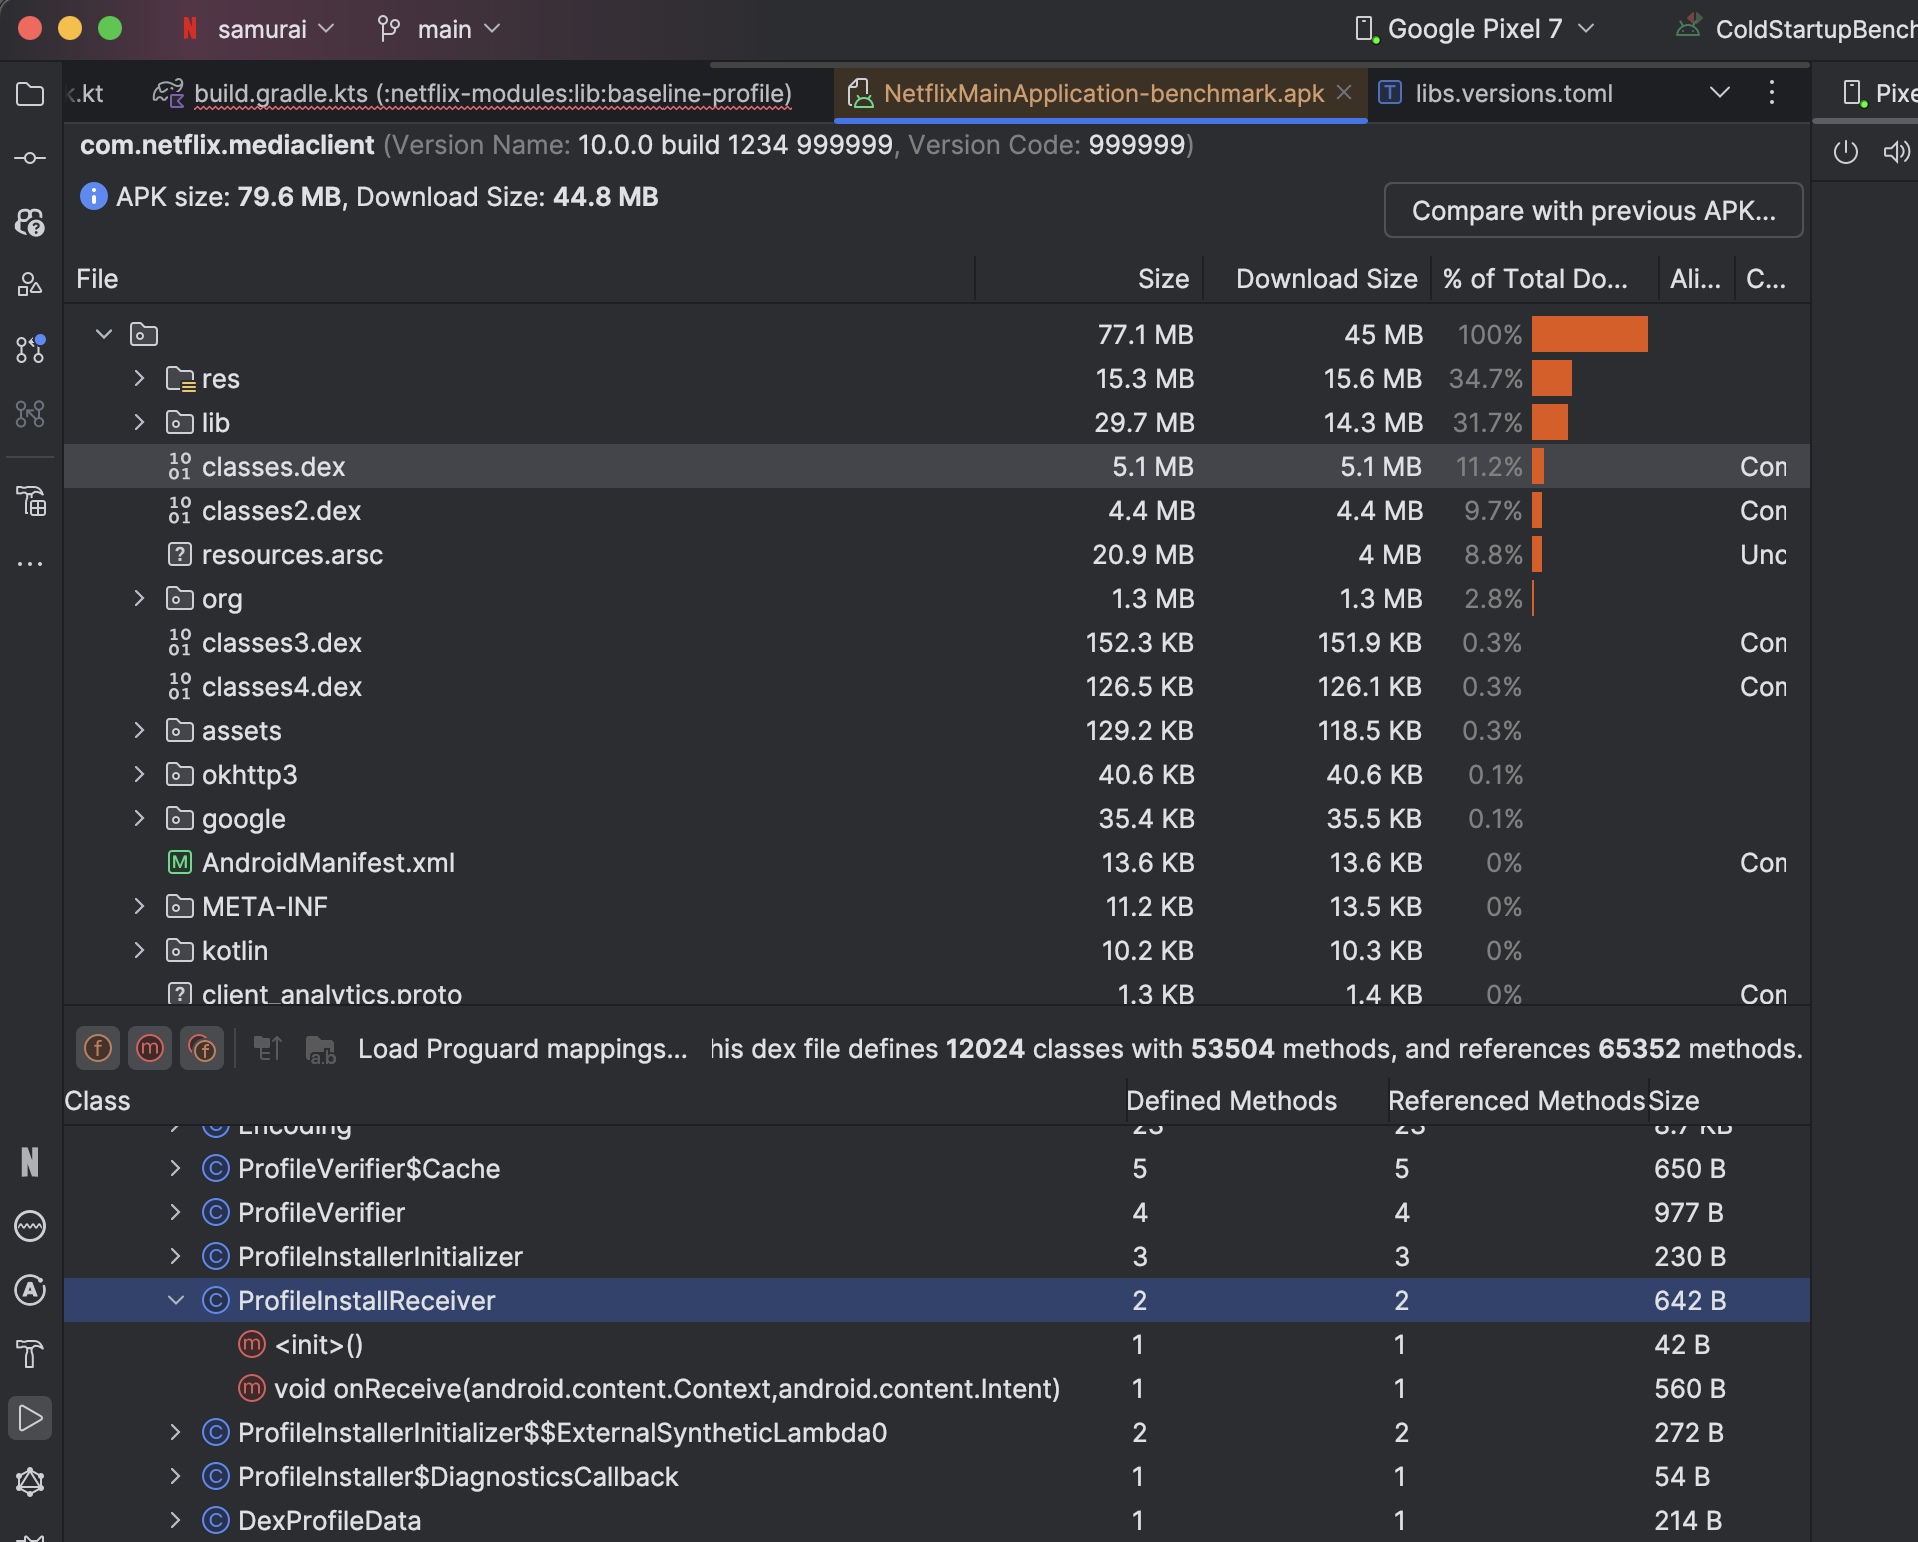Viewport: 1918px width, 1542px height.
Task: Open the Pull Requests sidebar icon
Action: 30,349
